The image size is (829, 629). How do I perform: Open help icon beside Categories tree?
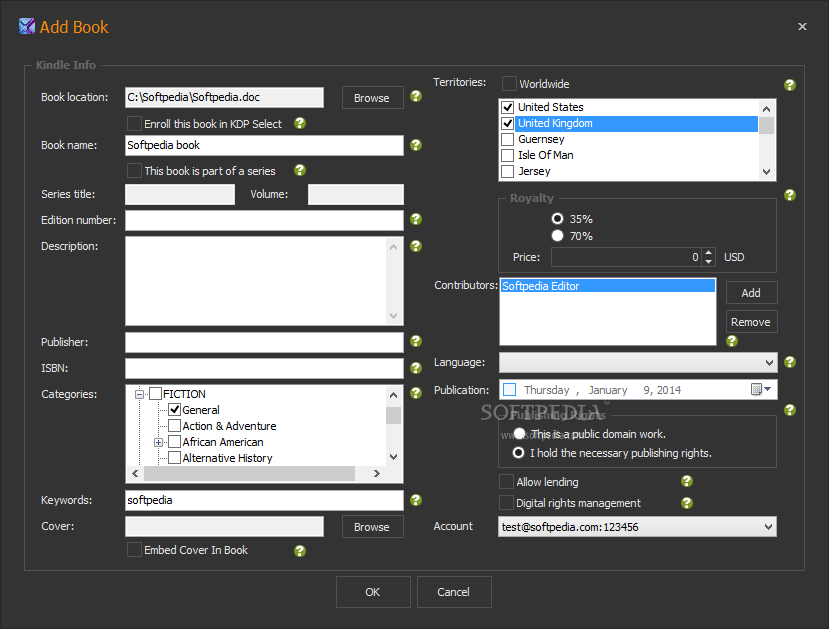[x=416, y=393]
